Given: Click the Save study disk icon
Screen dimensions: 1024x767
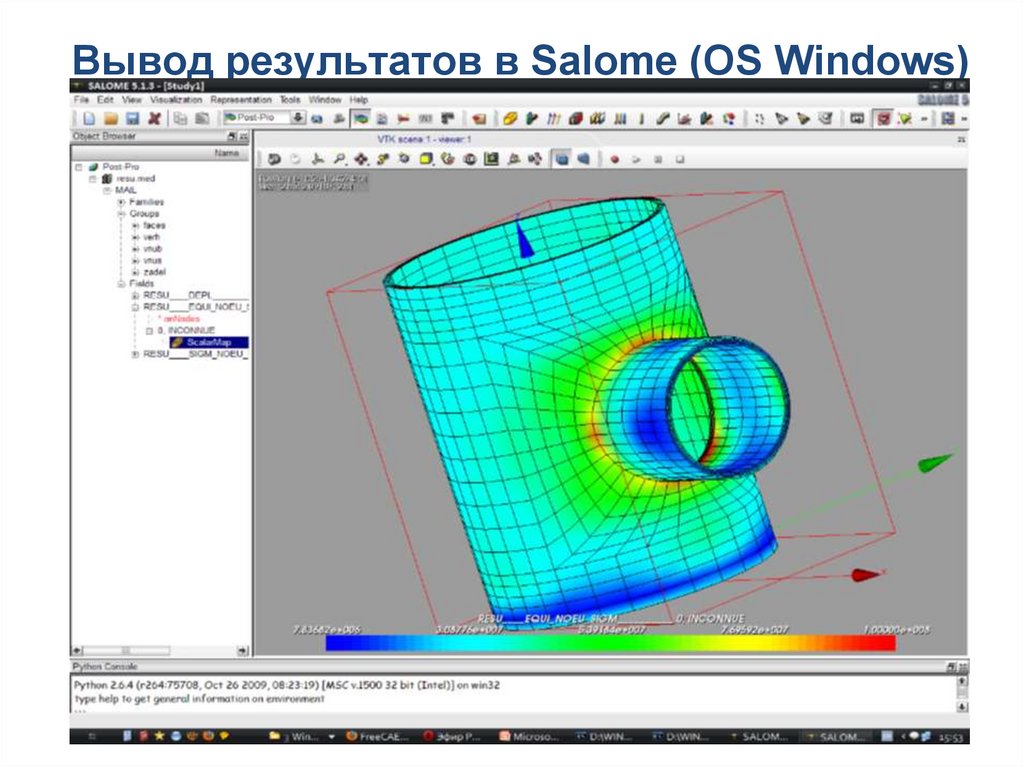Looking at the screenshot, I should 131,118.
